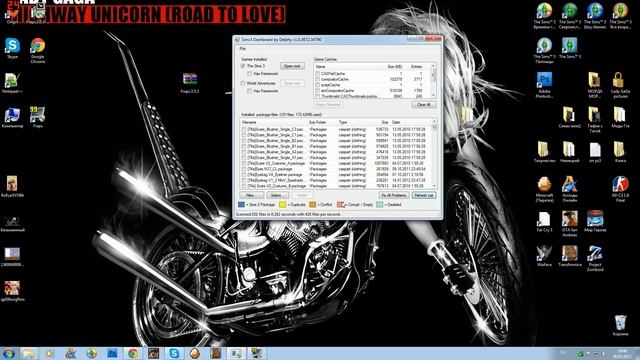Open Windows Explorer from taskbar

click(x=28, y=353)
